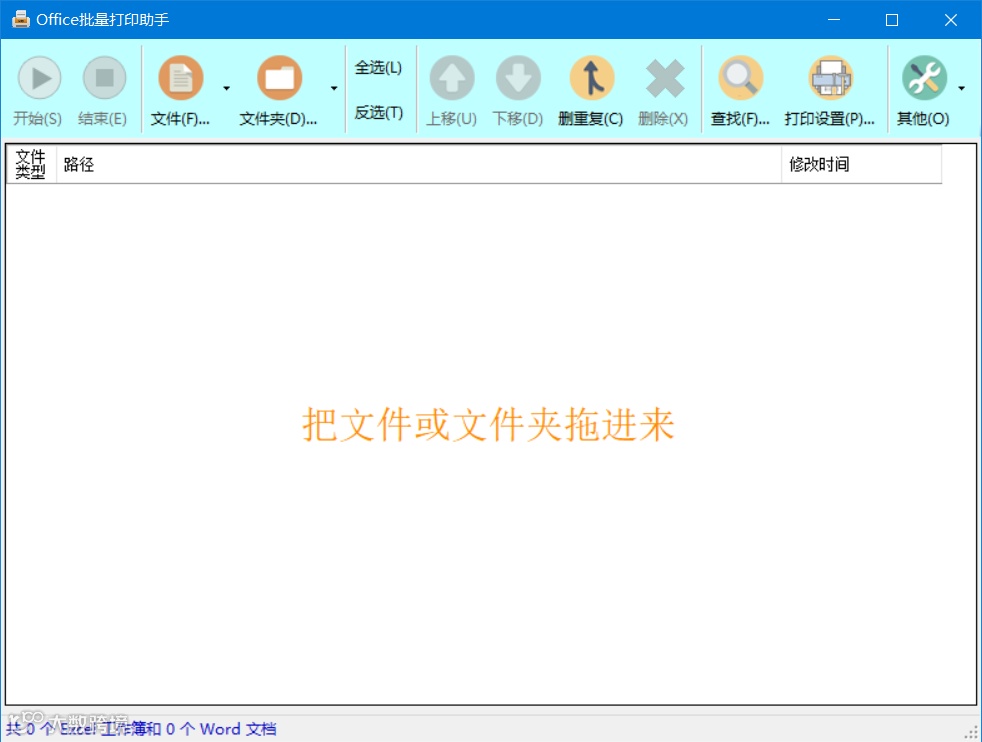Close the Office批量打印助手 window
Viewport: 982px width, 742px height.
click(951, 19)
